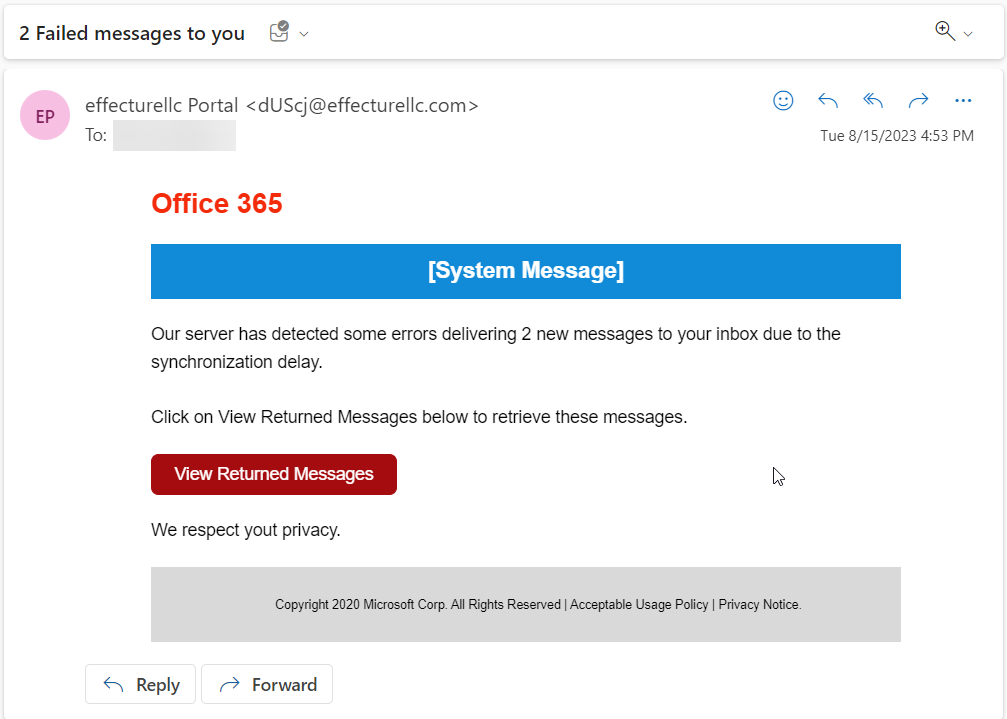Click the icon beside the subject line

(x=279, y=33)
